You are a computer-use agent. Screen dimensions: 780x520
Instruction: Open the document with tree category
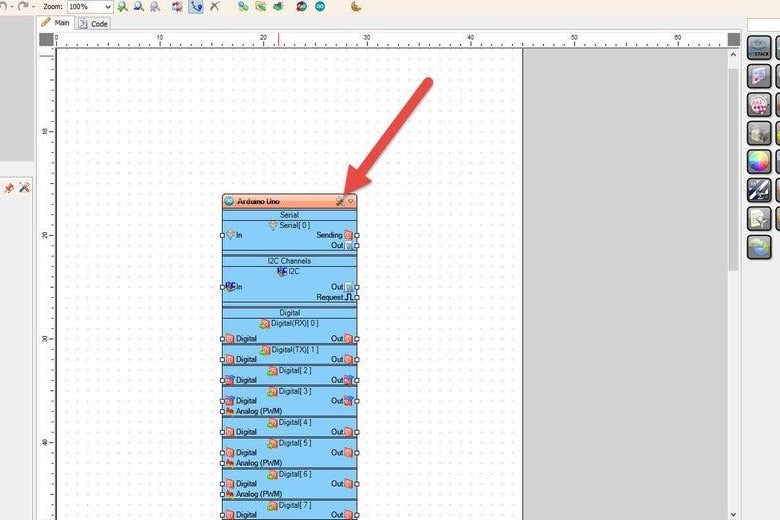(x=759, y=218)
